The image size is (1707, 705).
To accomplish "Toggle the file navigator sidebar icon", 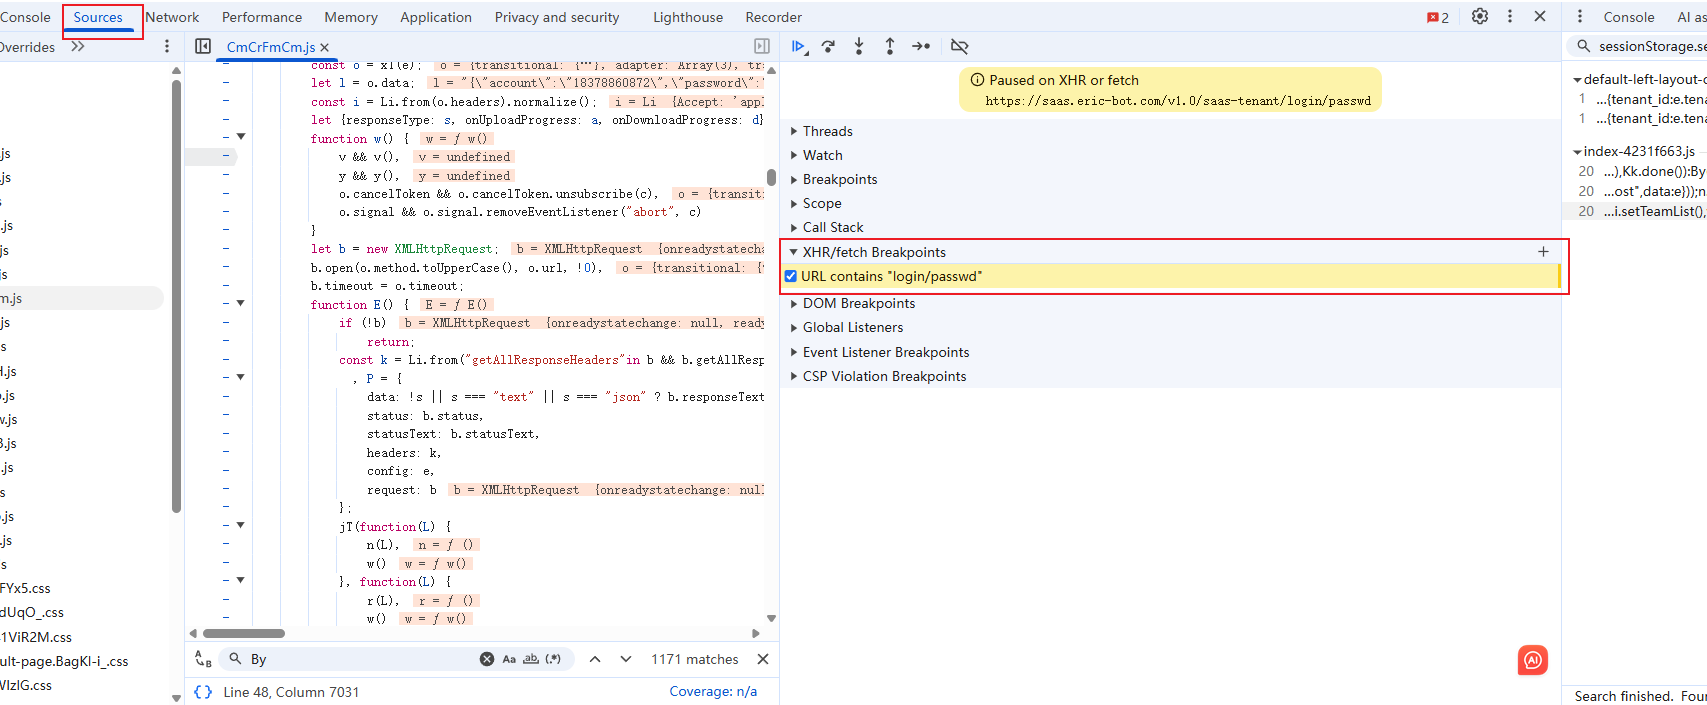I will pyautogui.click(x=203, y=46).
